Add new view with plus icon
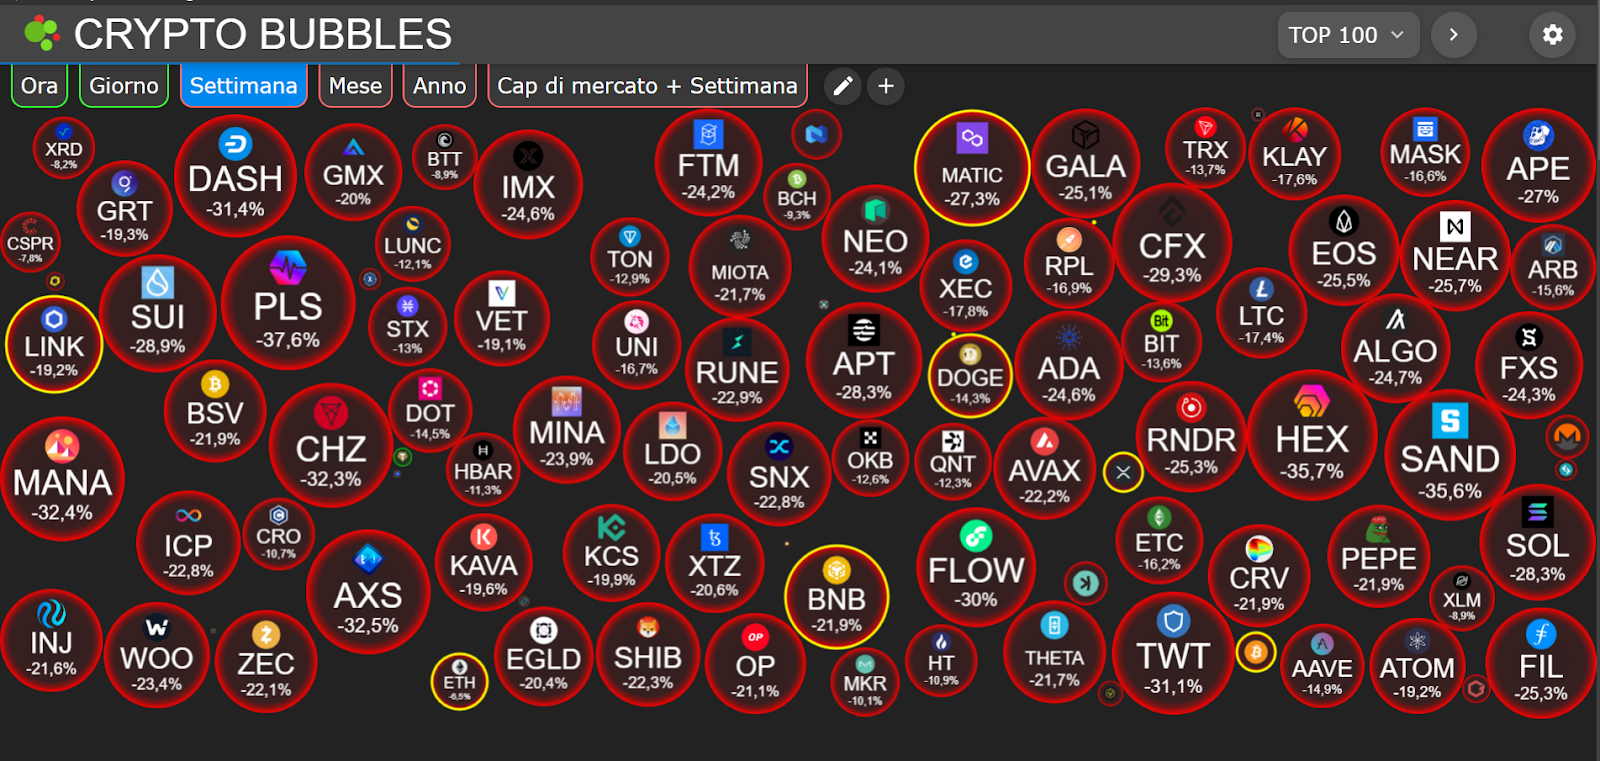The image size is (1600, 761). 886,86
